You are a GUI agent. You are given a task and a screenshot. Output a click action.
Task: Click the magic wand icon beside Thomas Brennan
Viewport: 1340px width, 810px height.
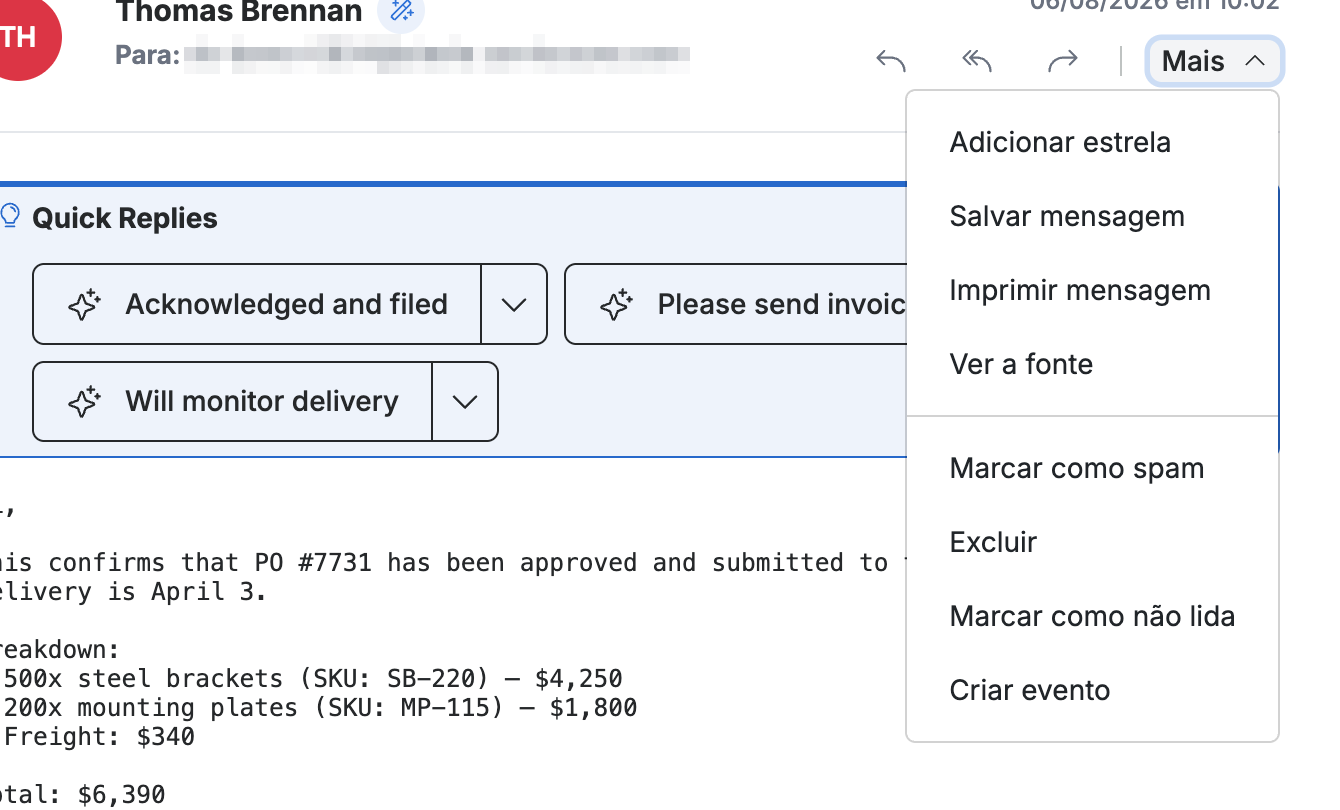(401, 11)
